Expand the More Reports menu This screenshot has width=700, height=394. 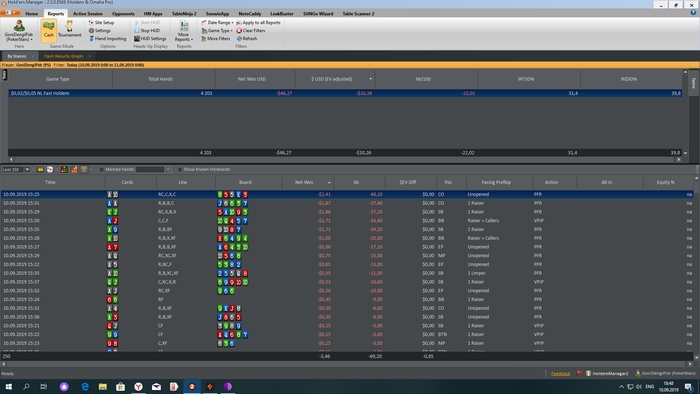[x=183, y=31]
